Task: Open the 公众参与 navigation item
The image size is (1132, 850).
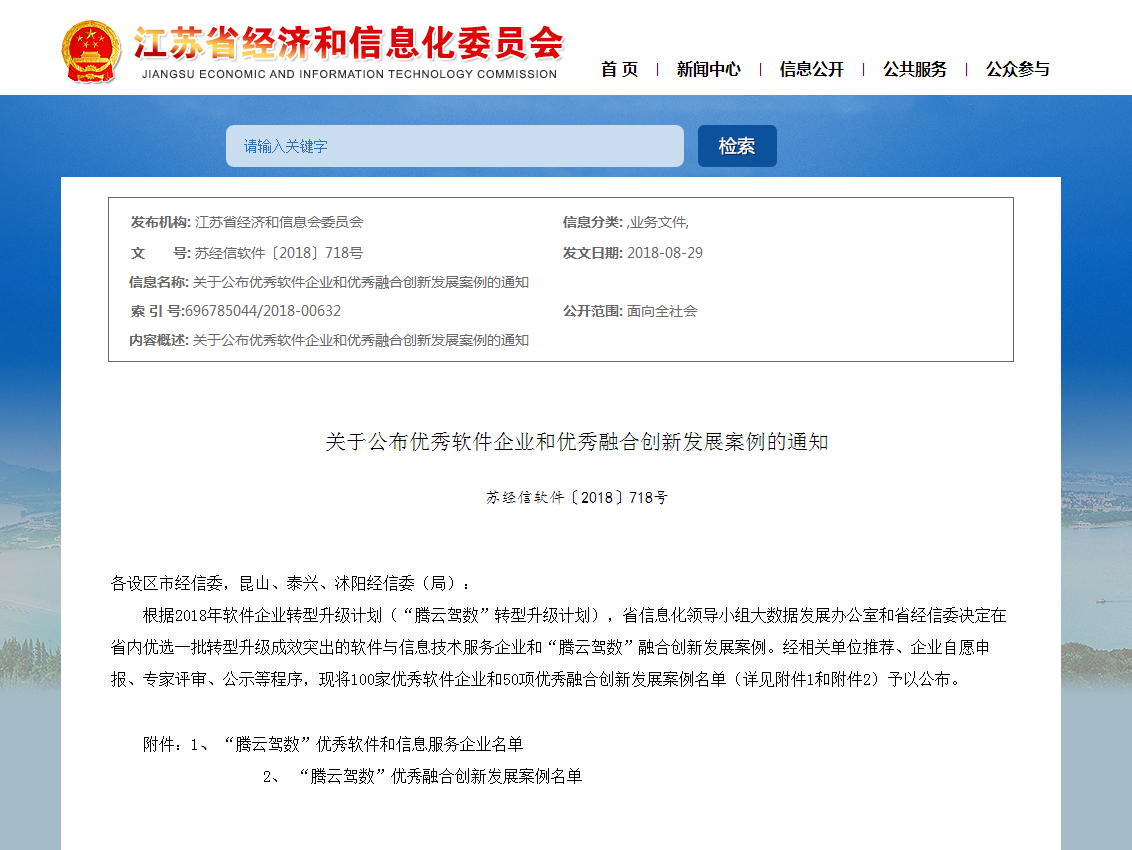Action: coord(1017,69)
